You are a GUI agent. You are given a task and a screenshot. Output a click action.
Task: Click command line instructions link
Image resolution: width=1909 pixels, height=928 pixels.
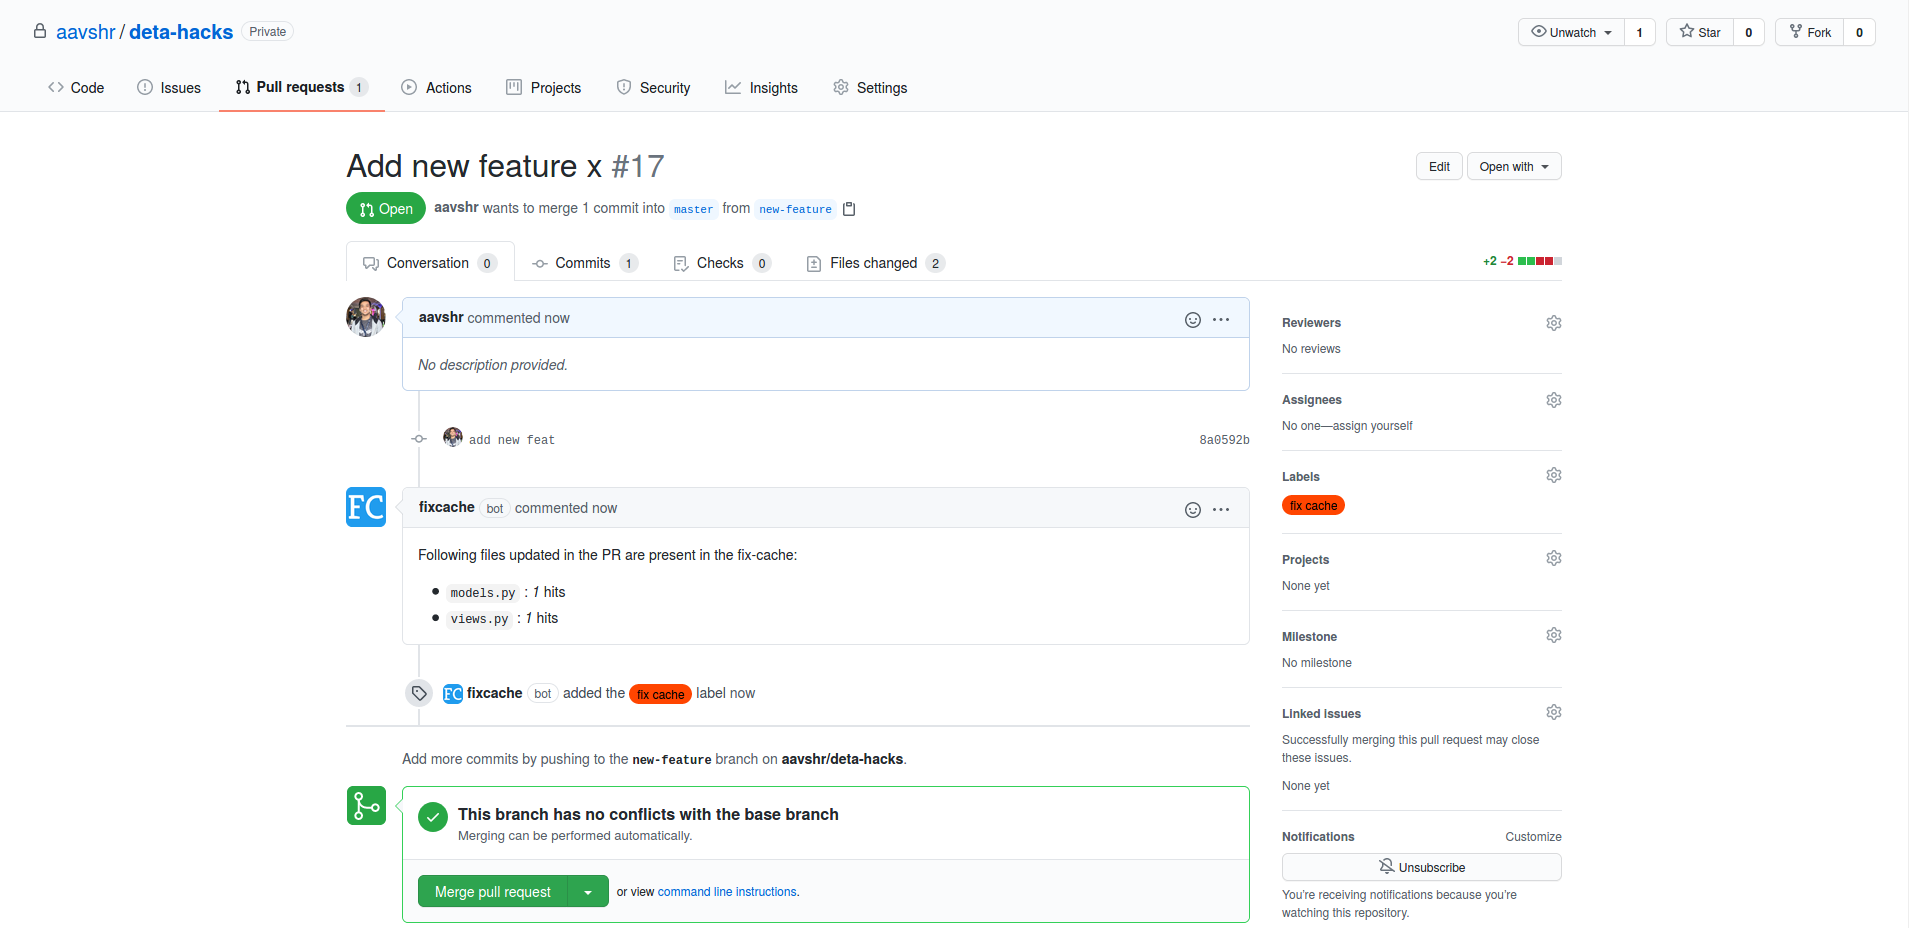tap(727, 892)
